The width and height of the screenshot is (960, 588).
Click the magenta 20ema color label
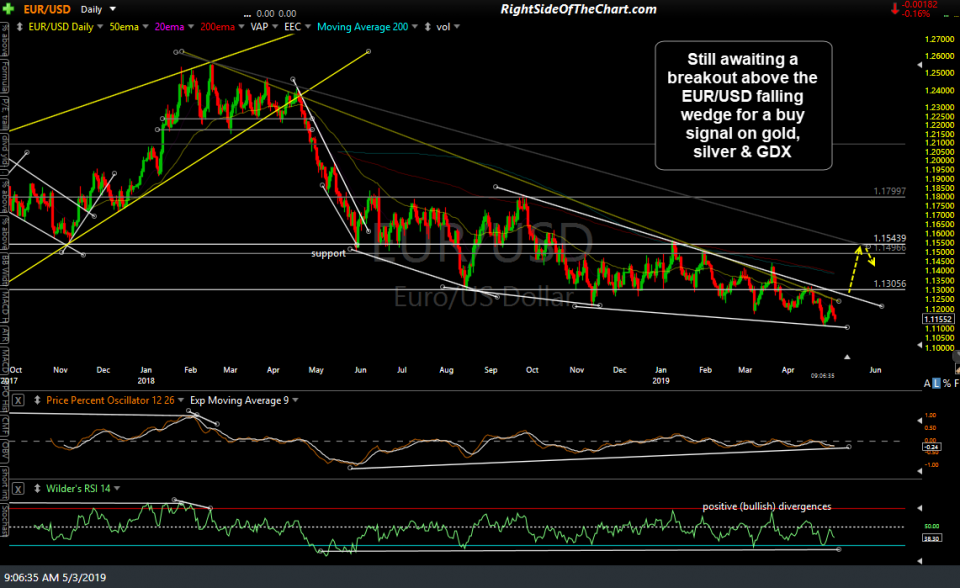[168, 26]
